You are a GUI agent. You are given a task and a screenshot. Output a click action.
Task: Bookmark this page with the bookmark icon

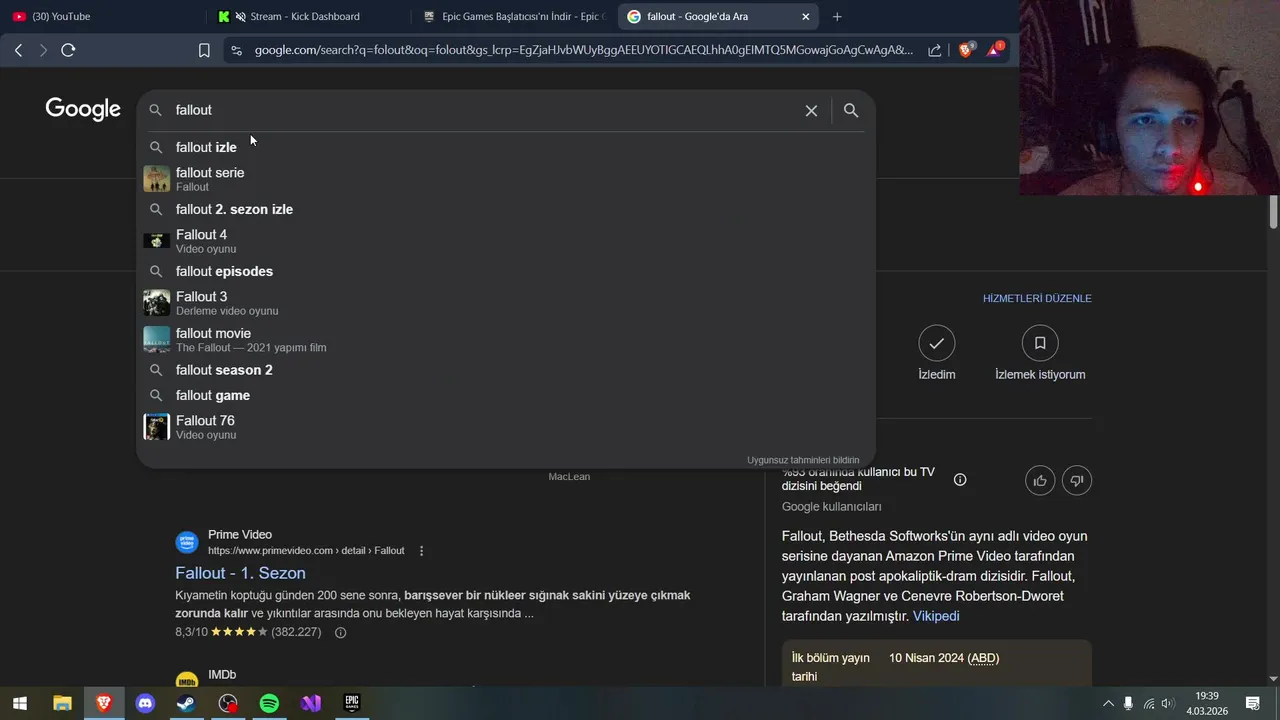(x=204, y=50)
